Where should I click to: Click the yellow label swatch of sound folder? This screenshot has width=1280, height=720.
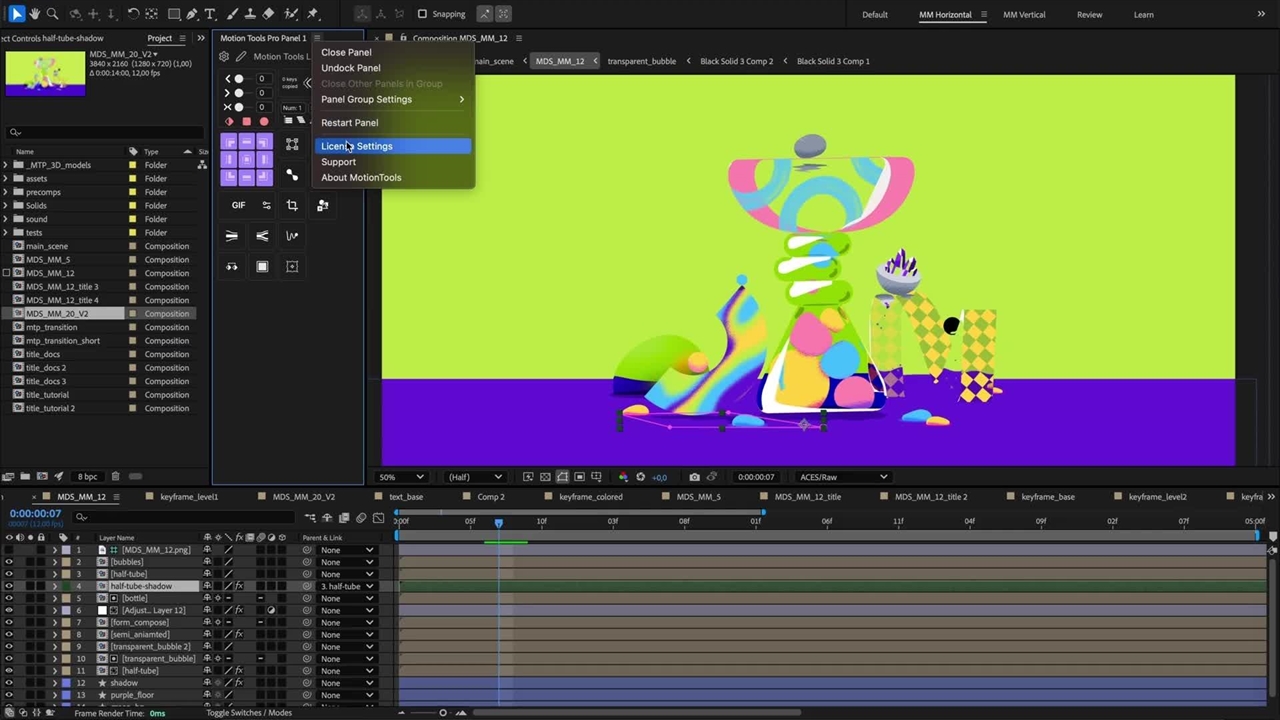[x=133, y=219]
